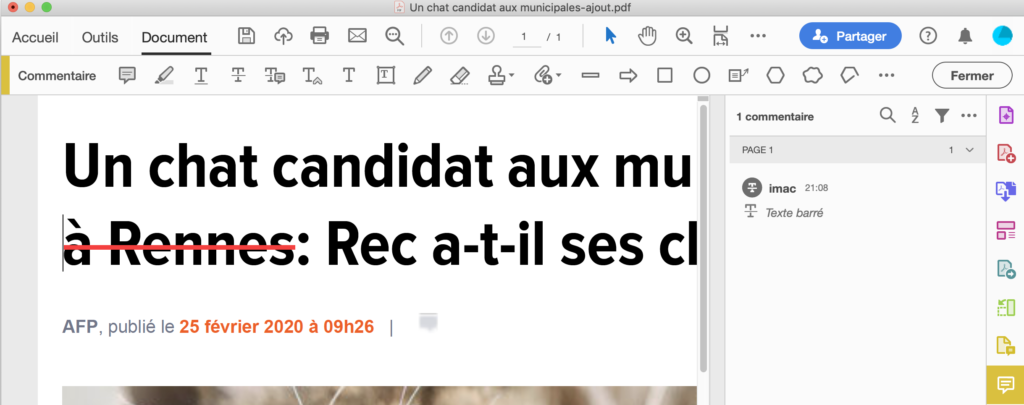The image size is (1024, 405).
Task: Select connected lines tool
Action: tap(849, 76)
